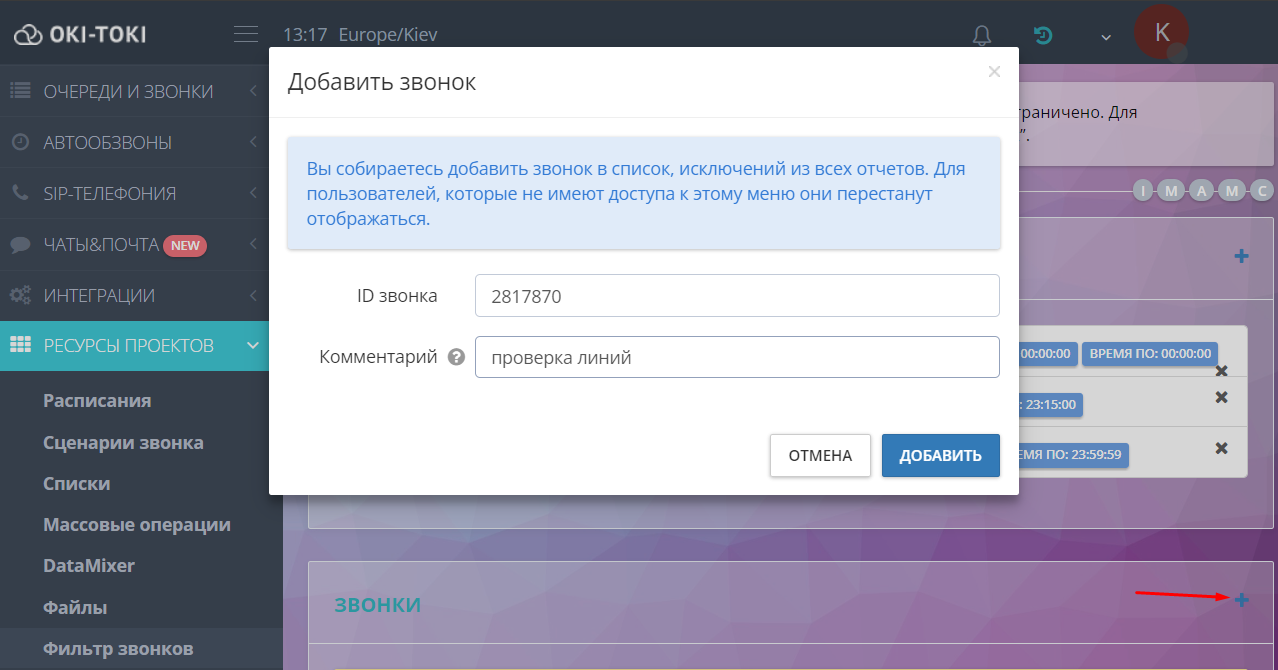Screen dimensions: 1278x670
Task: Click the NEW badge on ЧАТЫ&ПОЧТА
Action: click(185, 245)
